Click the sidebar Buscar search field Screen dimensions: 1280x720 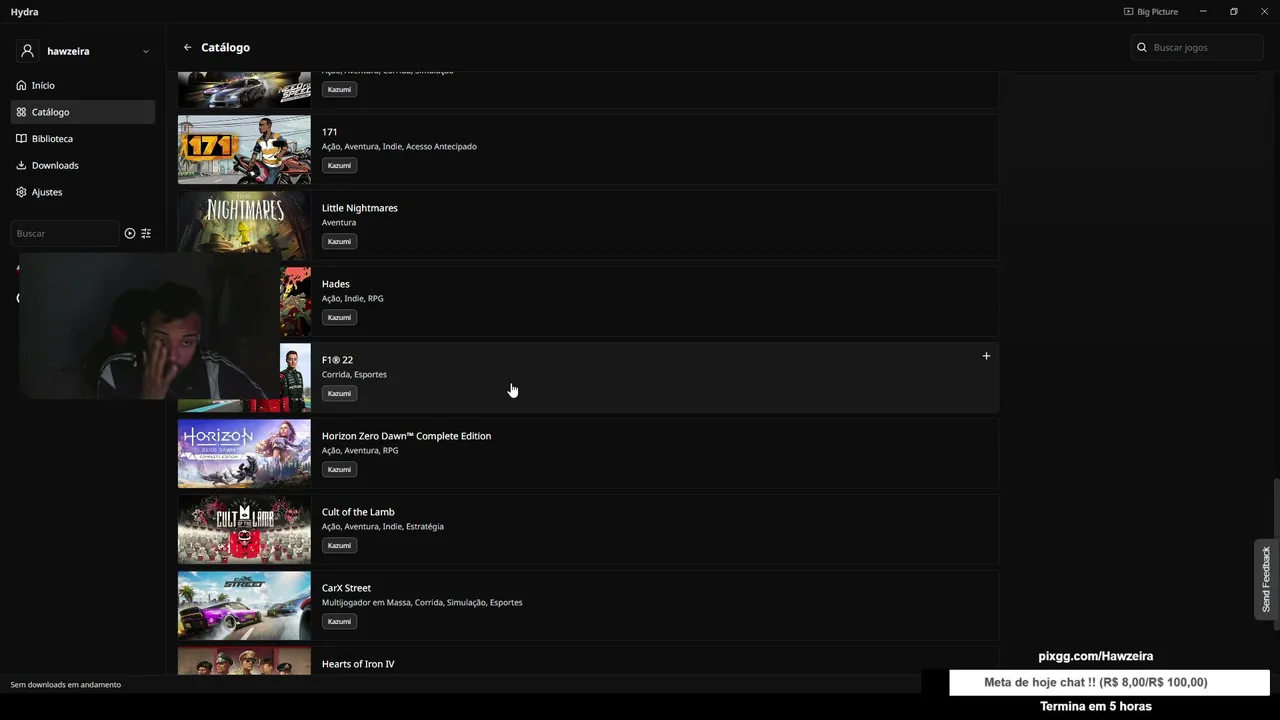pyautogui.click(x=64, y=233)
